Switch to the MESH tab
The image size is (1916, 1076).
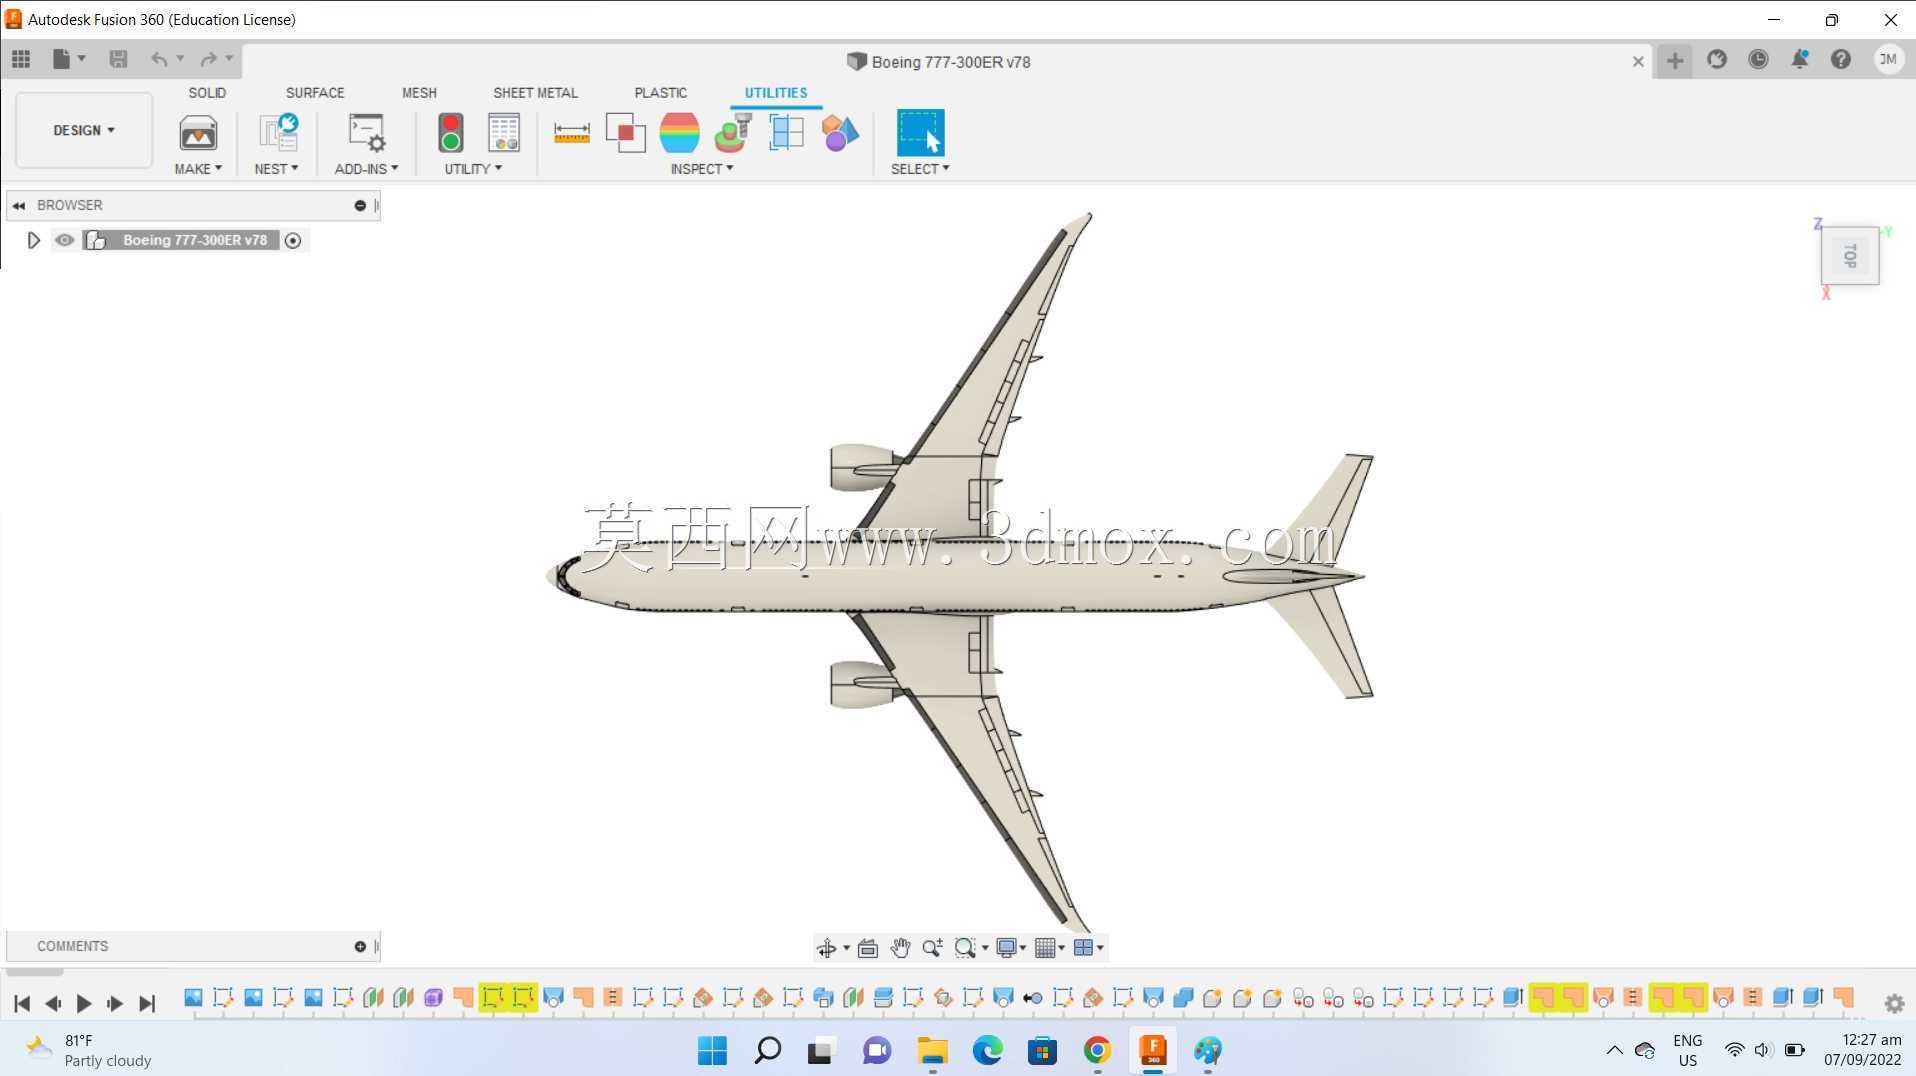[419, 92]
